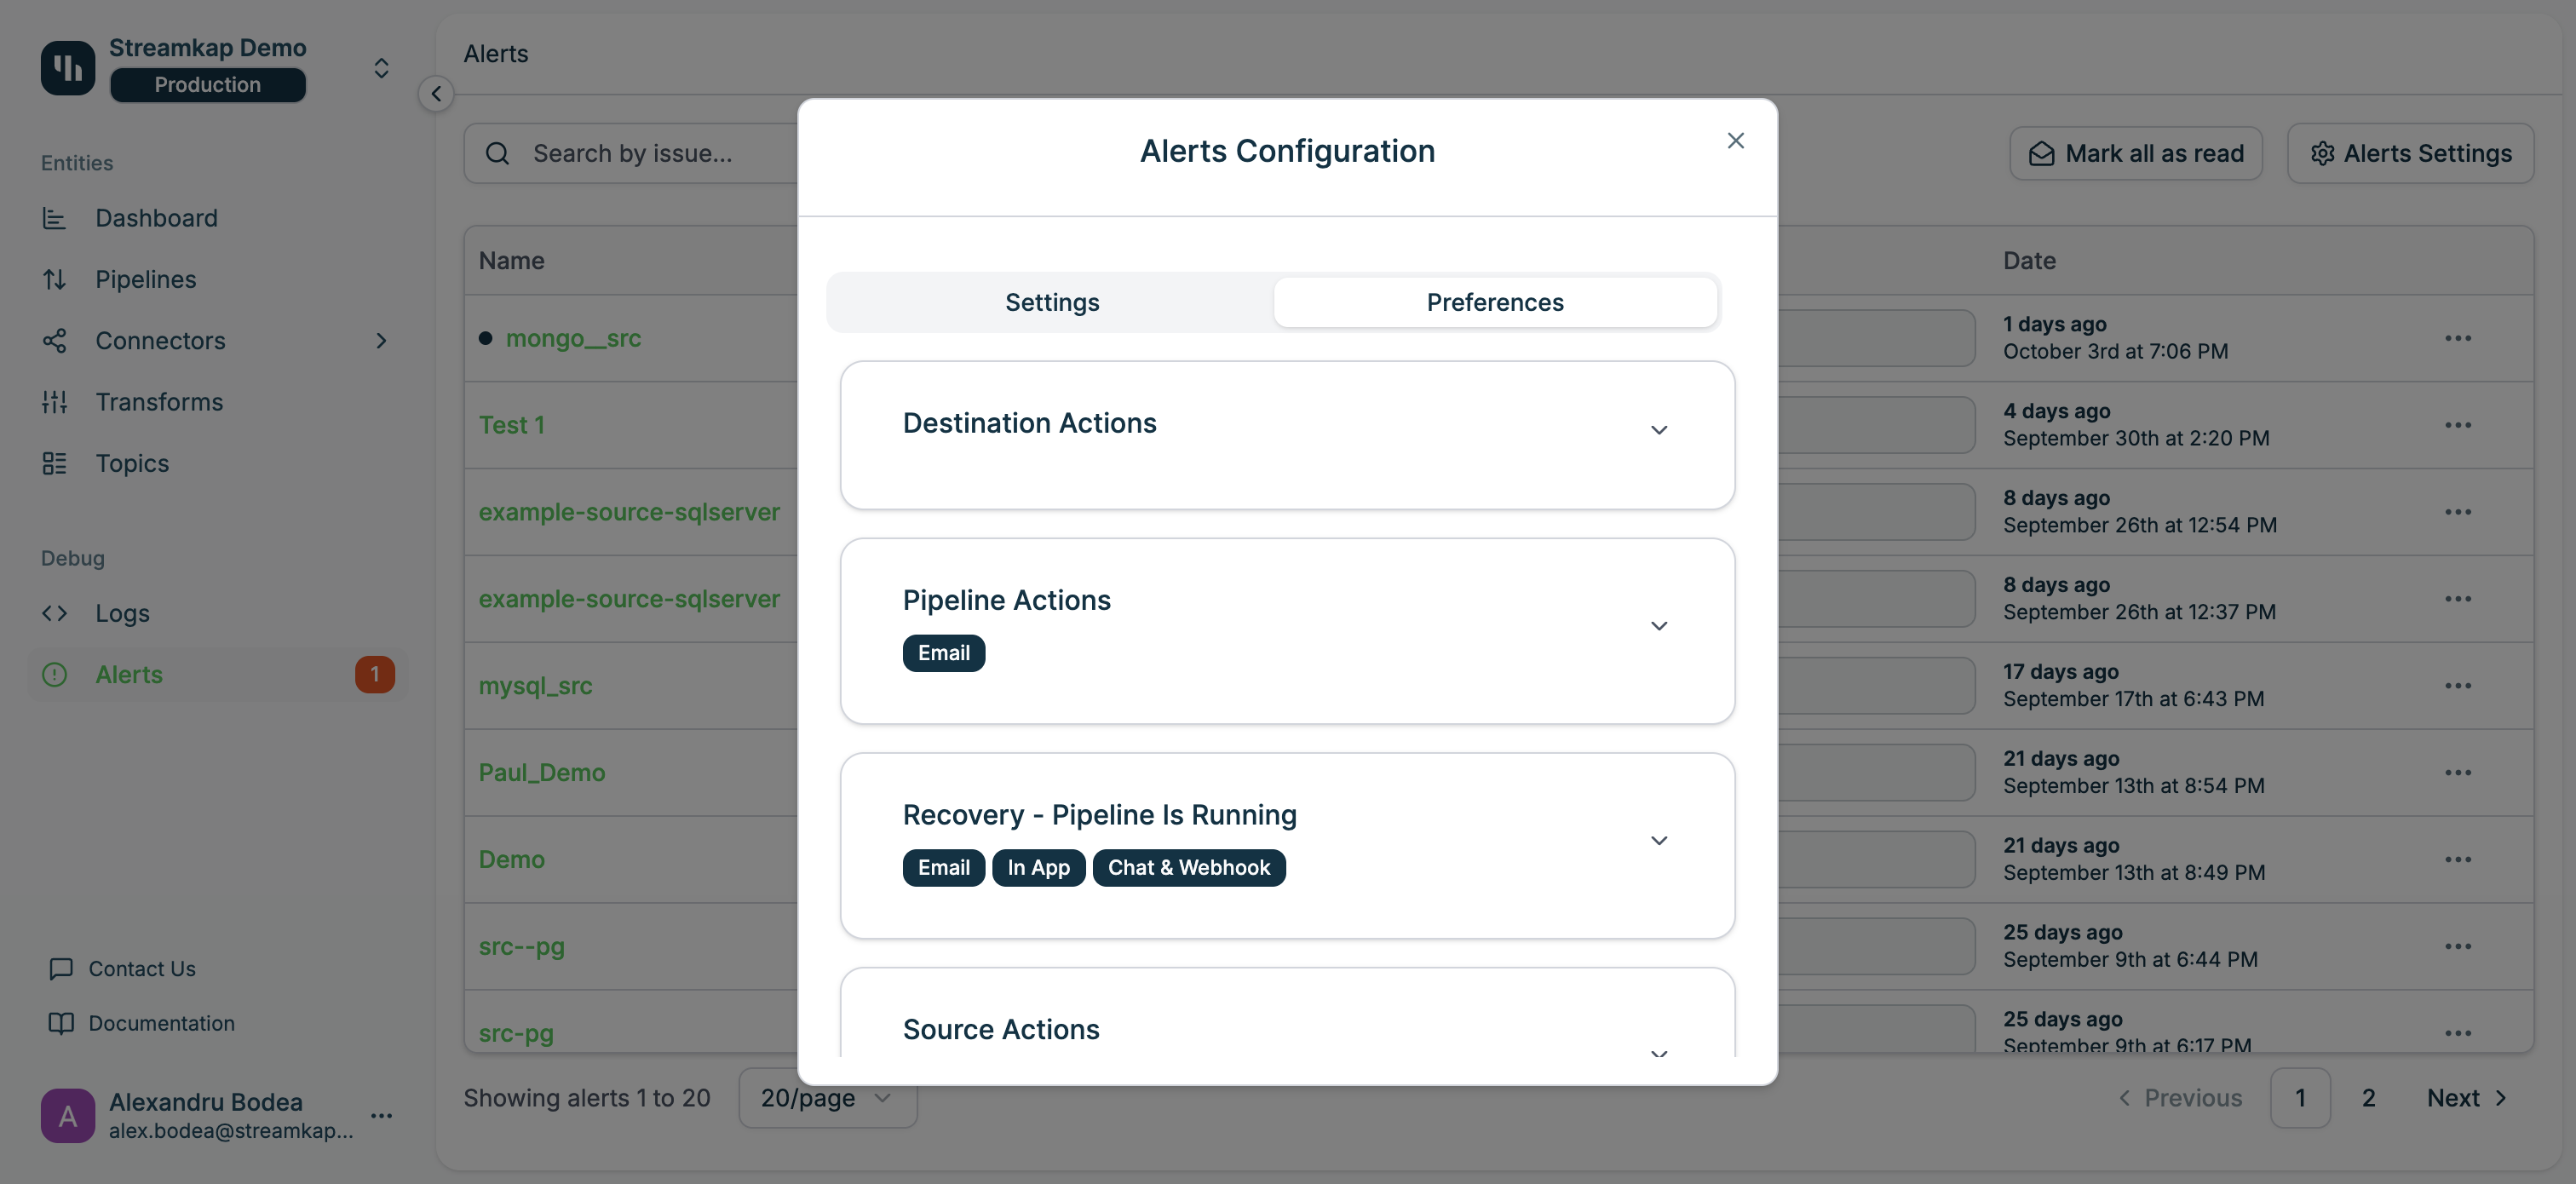Switch to the Settings tab
This screenshot has width=2576, height=1184.
coord(1051,302)
